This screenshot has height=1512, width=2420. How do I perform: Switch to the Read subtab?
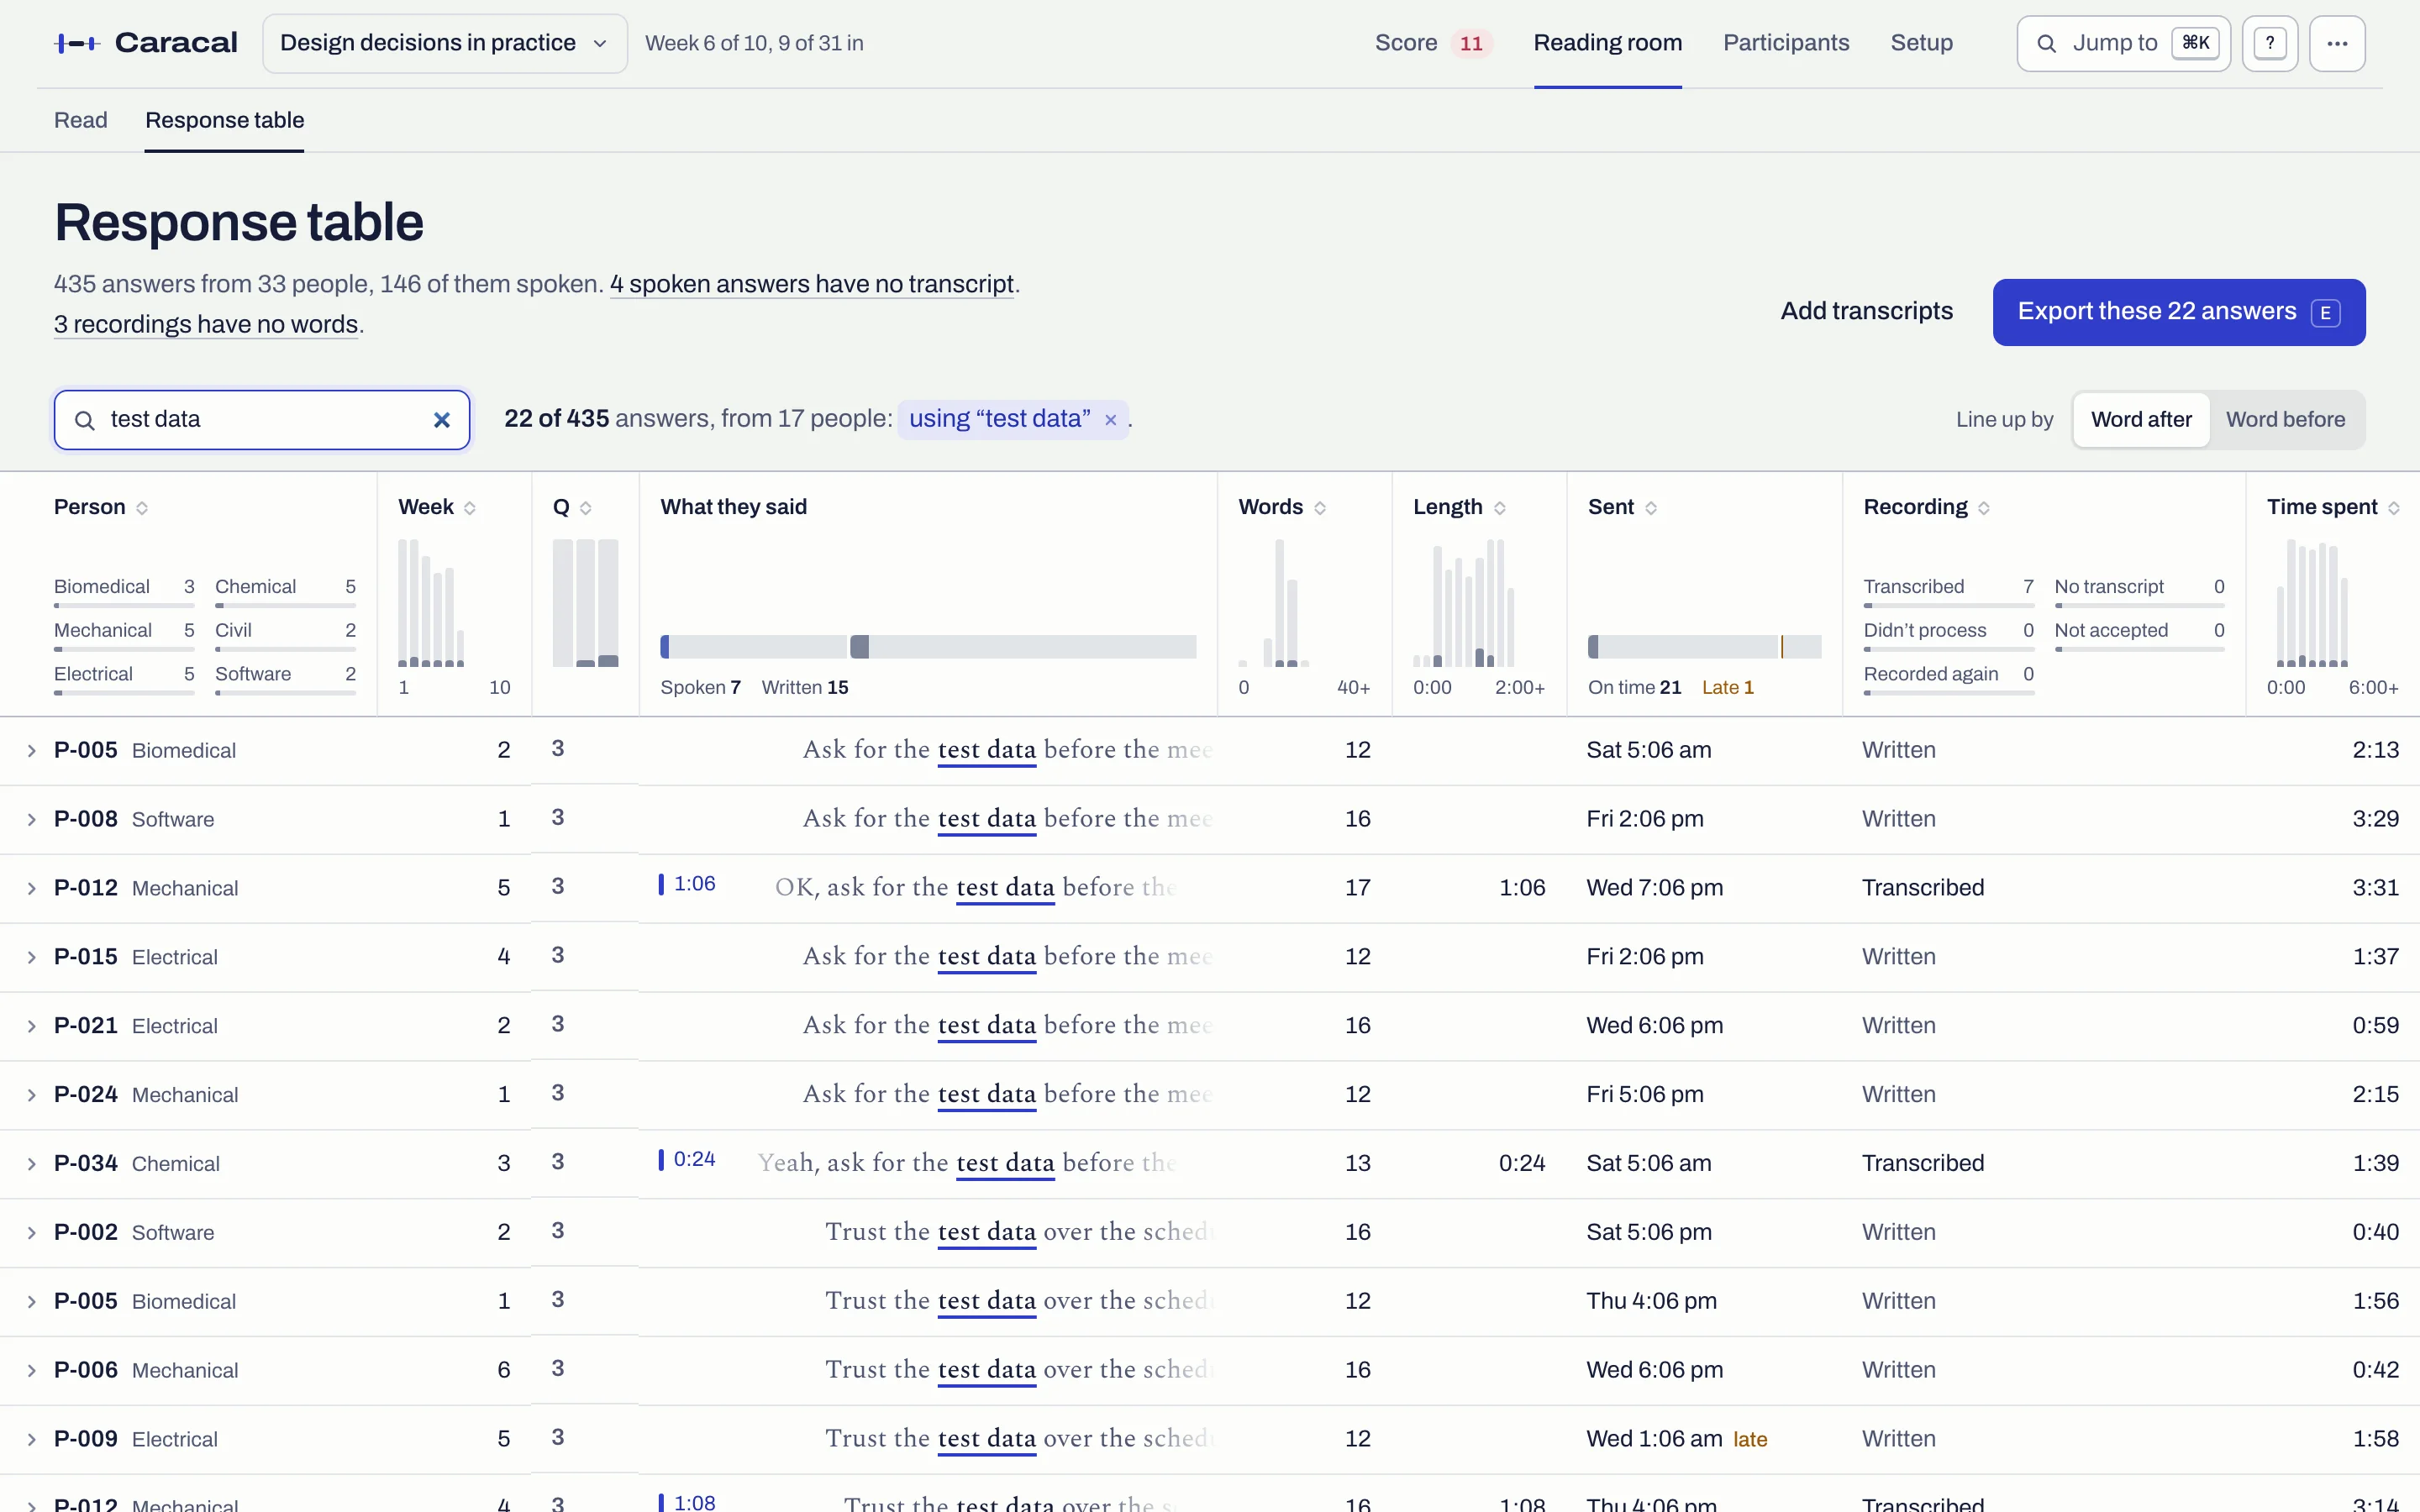[80, 120]
